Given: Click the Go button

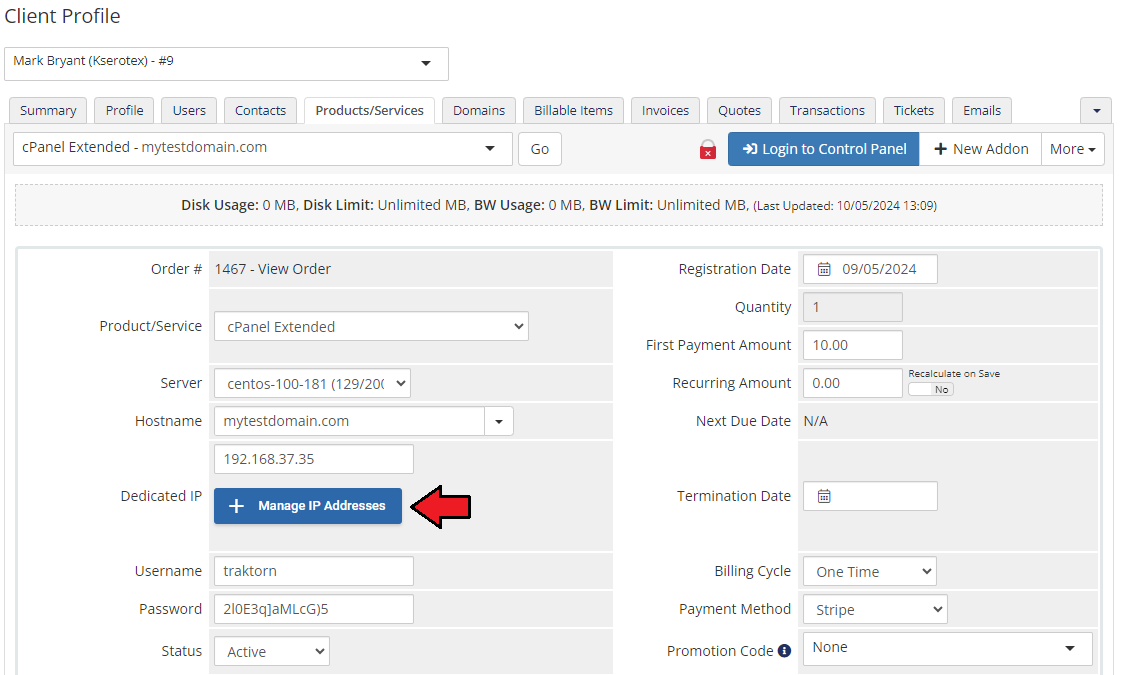Looking at the screenshot, I should click(x=540, y=149).
